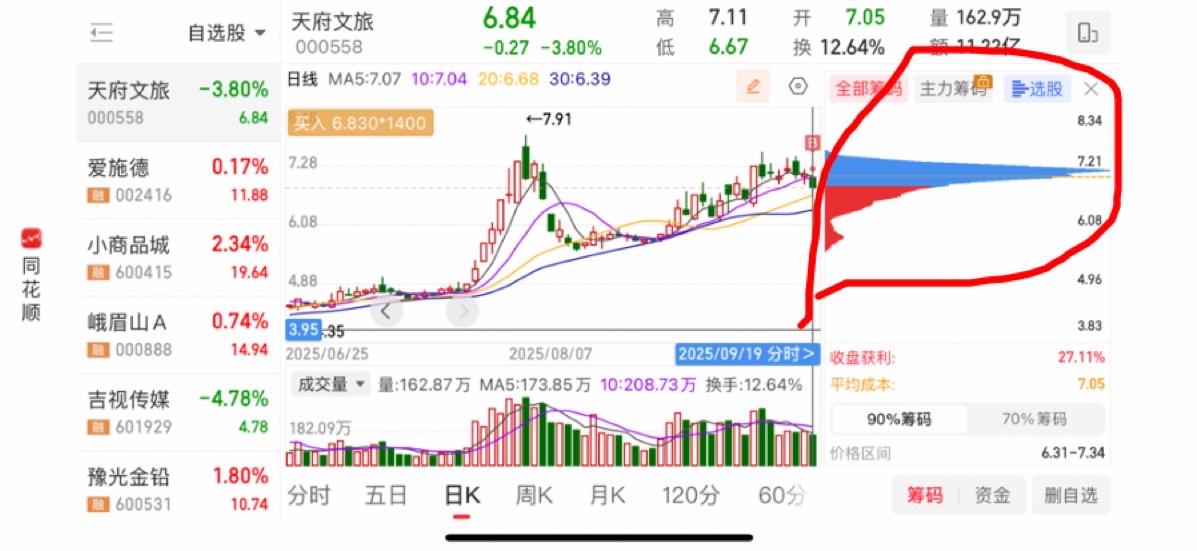Close the chip distribution panel
Viewport: 1197px width, 551px height.
pyautogui.click(x=1092, y=89)
